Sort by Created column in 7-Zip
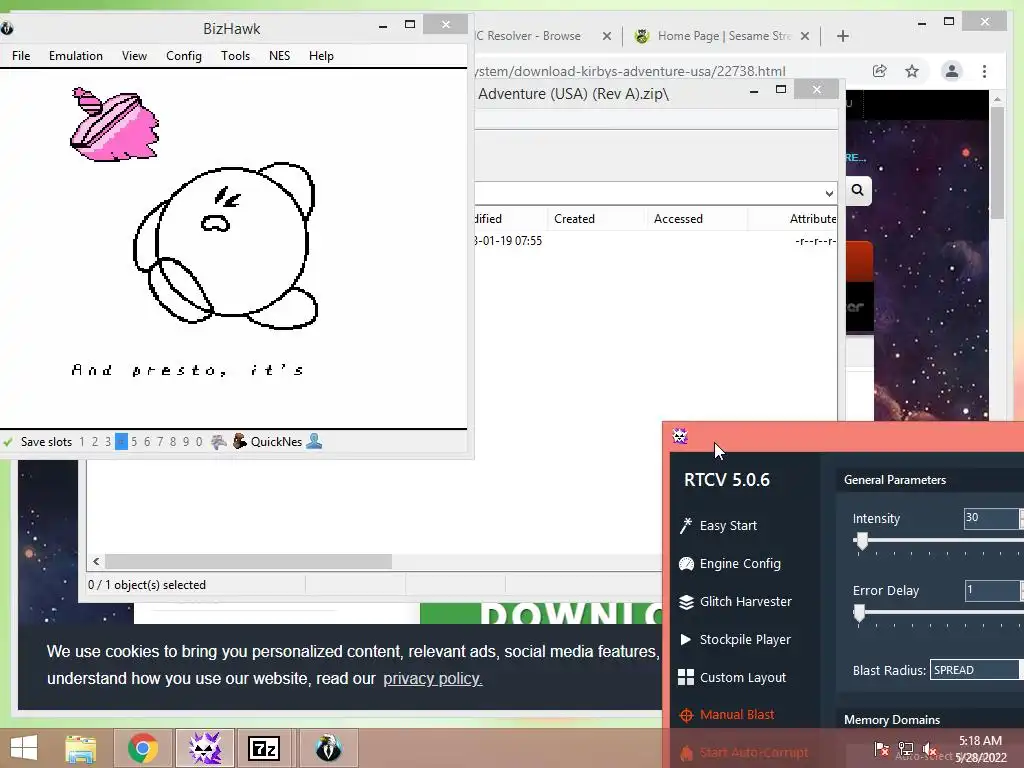Image resolution: width=1024 pixels, height=768 pixels. [574, 219]
